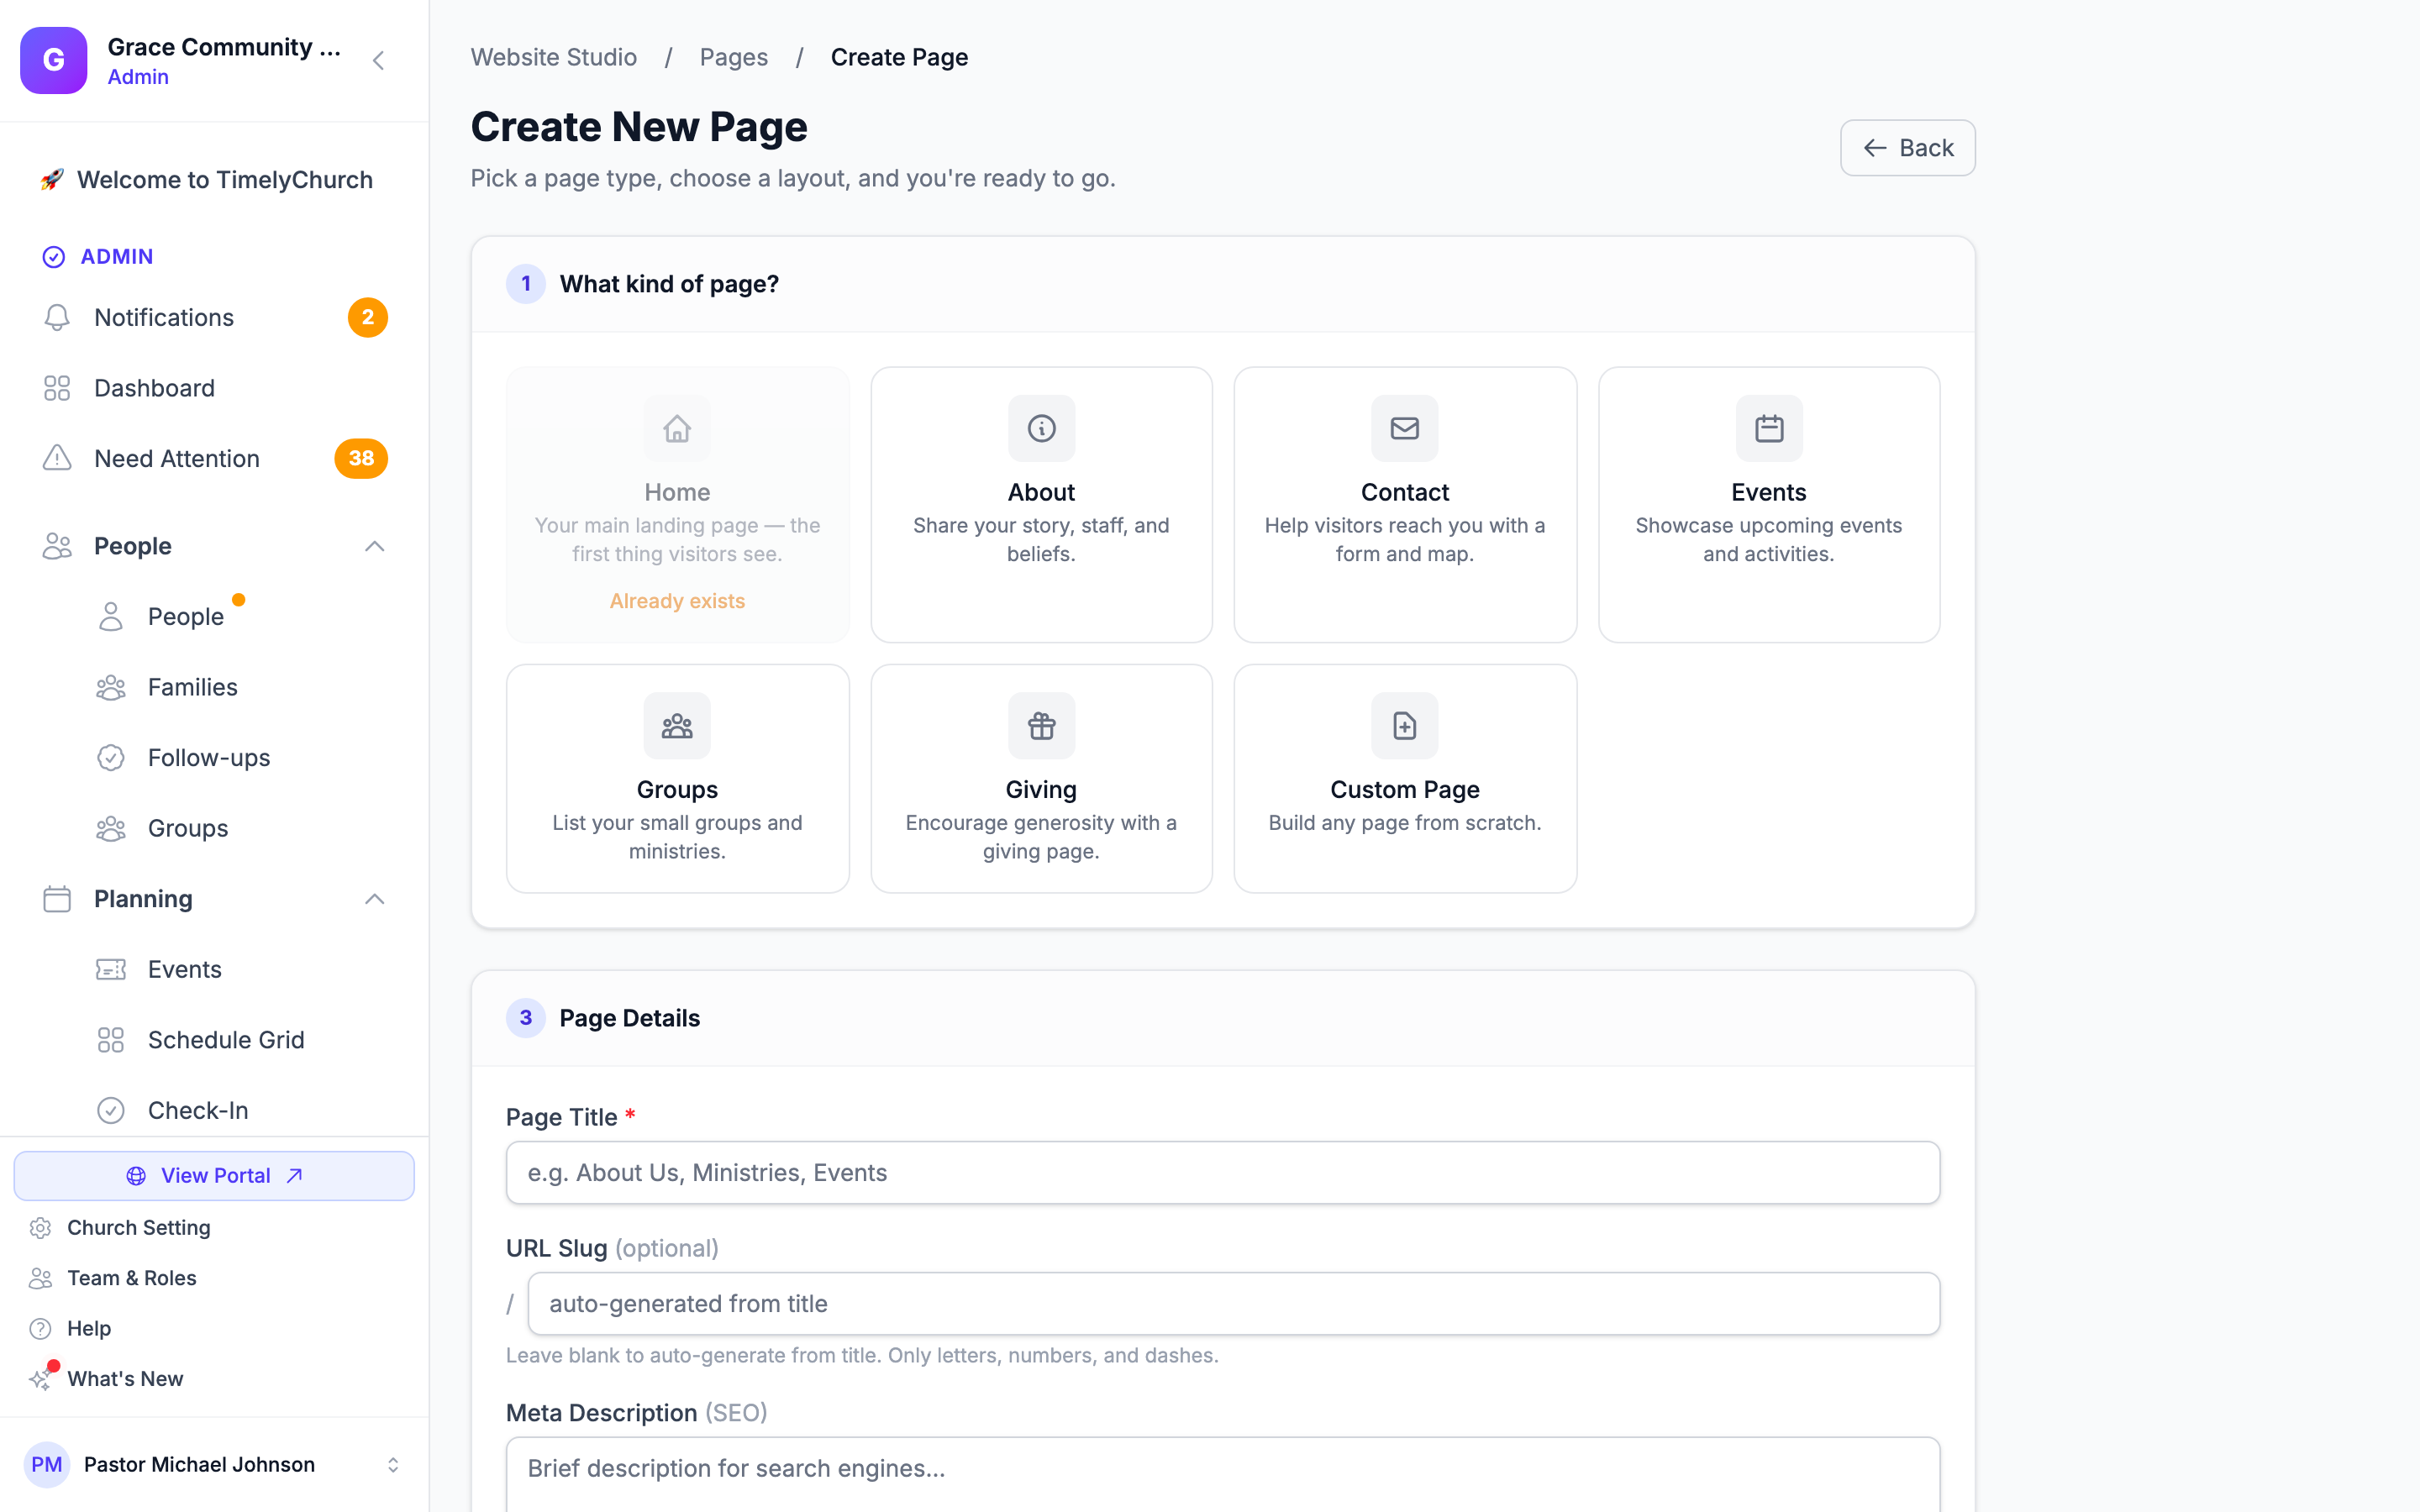
Task: Open Families in sidebar menu
Action: [192, 687]
